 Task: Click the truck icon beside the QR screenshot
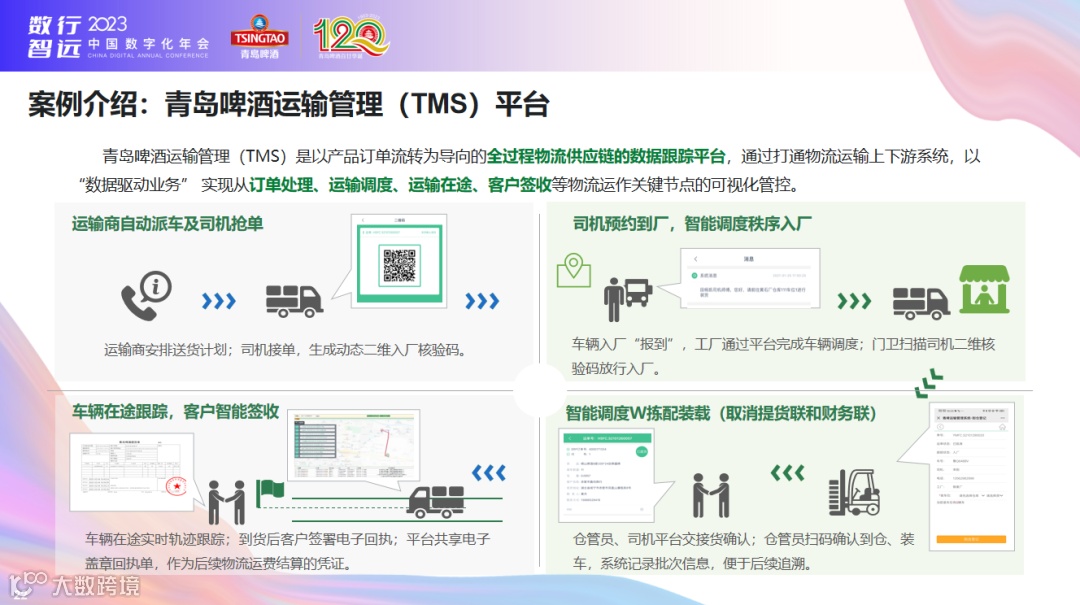[294, 301]
